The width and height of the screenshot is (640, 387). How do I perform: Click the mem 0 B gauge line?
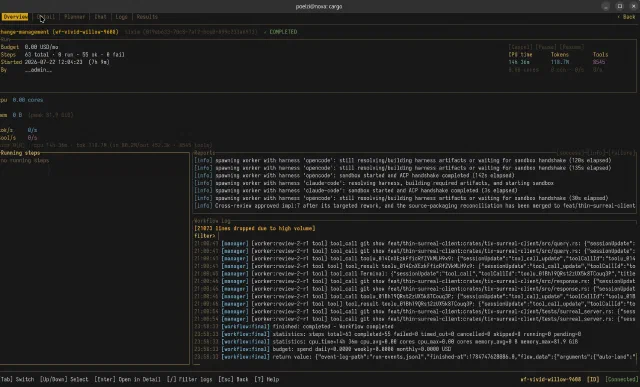[37, 115]
